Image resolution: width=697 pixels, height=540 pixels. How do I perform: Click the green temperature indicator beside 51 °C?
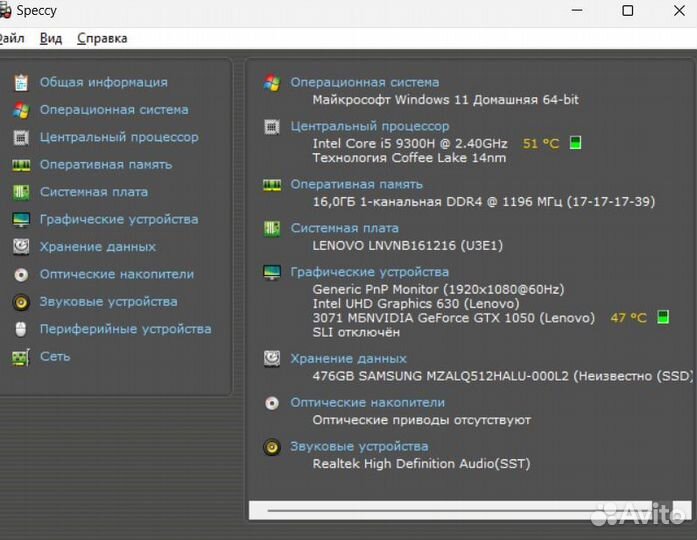(575, 143)
